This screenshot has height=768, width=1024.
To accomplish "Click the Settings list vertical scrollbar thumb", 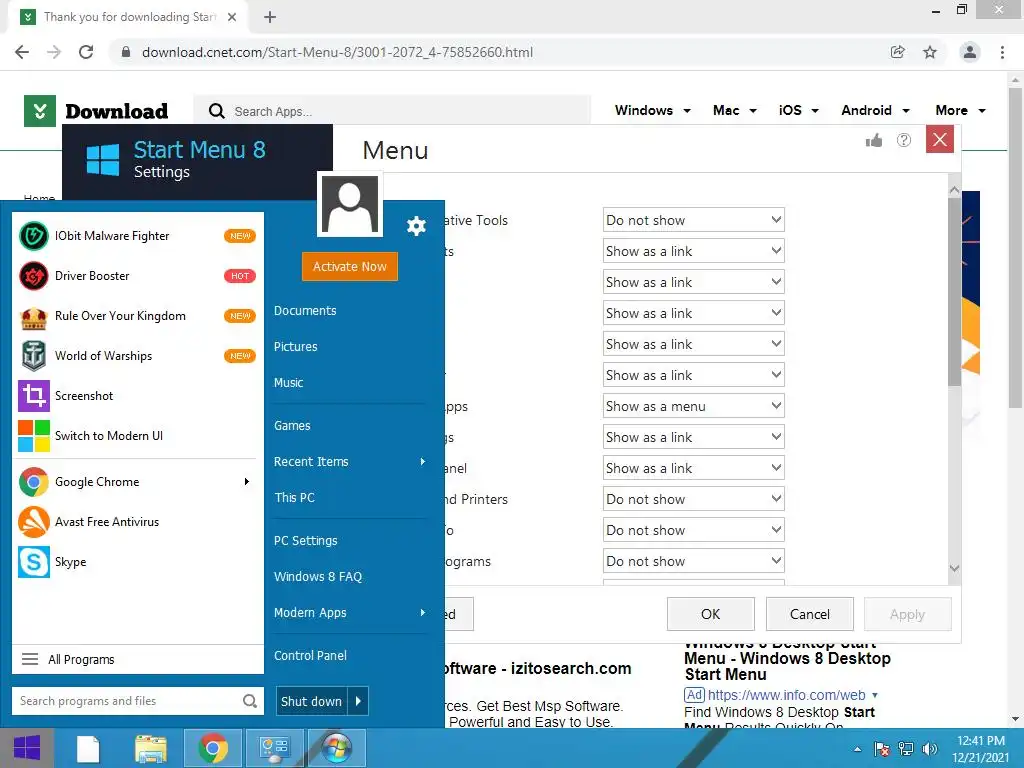I will point(954,291).
